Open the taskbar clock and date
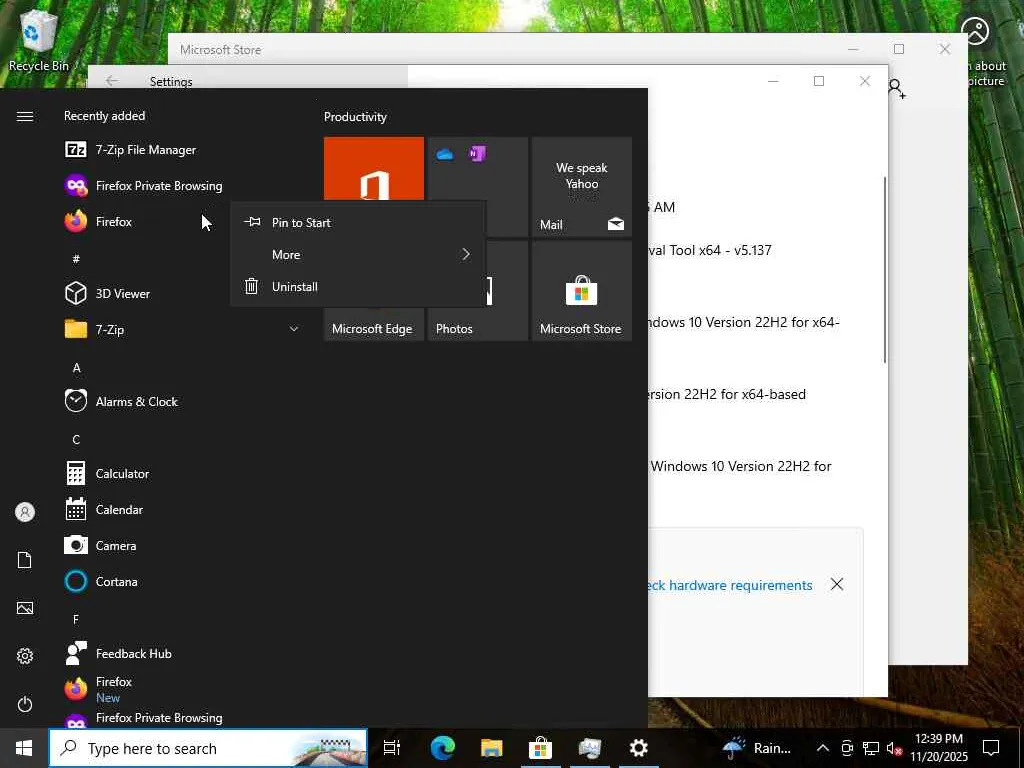Screen dimensions: 1024x768 tap(939, 748)
